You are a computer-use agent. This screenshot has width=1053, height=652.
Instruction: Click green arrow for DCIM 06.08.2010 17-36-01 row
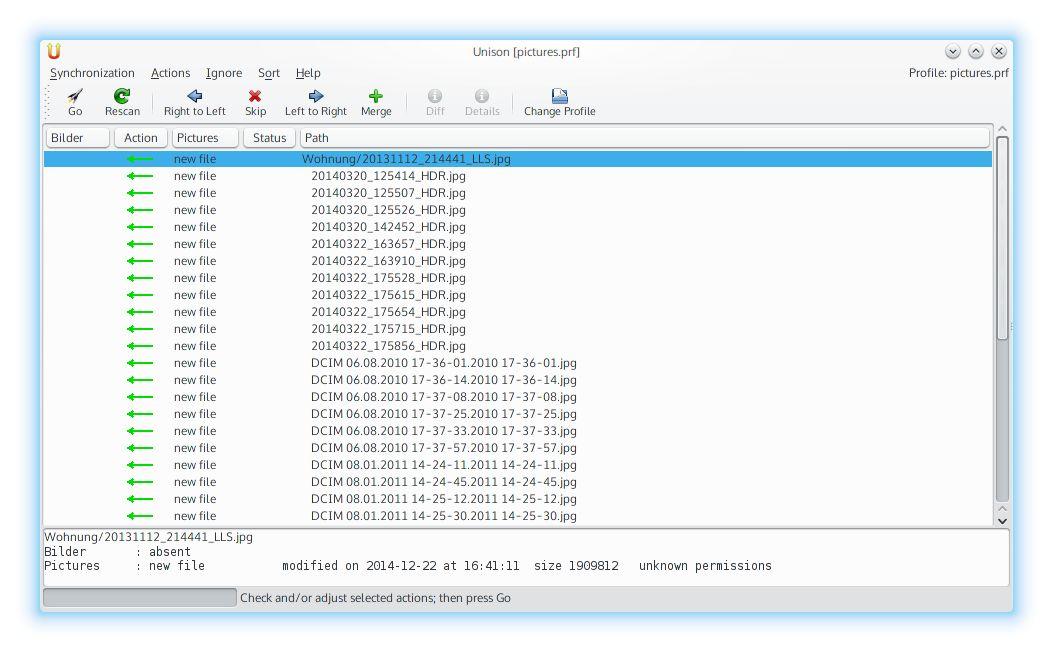point(140,363)
